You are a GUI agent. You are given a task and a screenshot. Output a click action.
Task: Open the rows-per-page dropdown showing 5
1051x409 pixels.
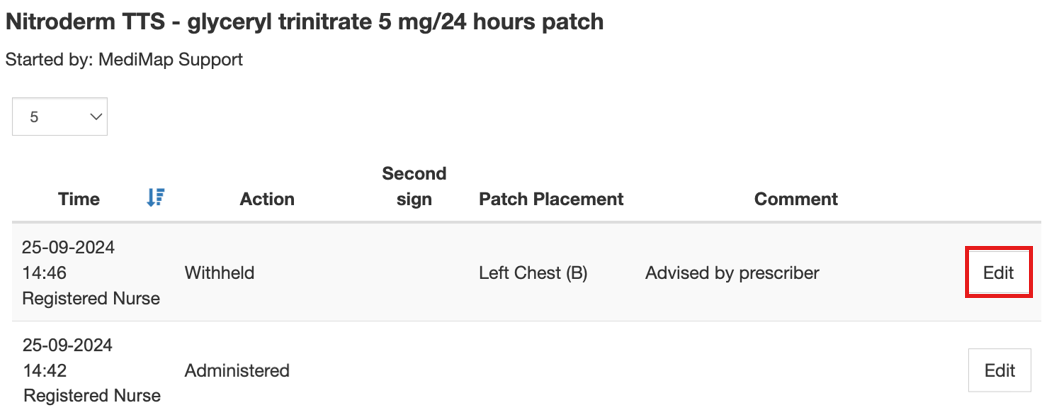click(x=60, y=117)
